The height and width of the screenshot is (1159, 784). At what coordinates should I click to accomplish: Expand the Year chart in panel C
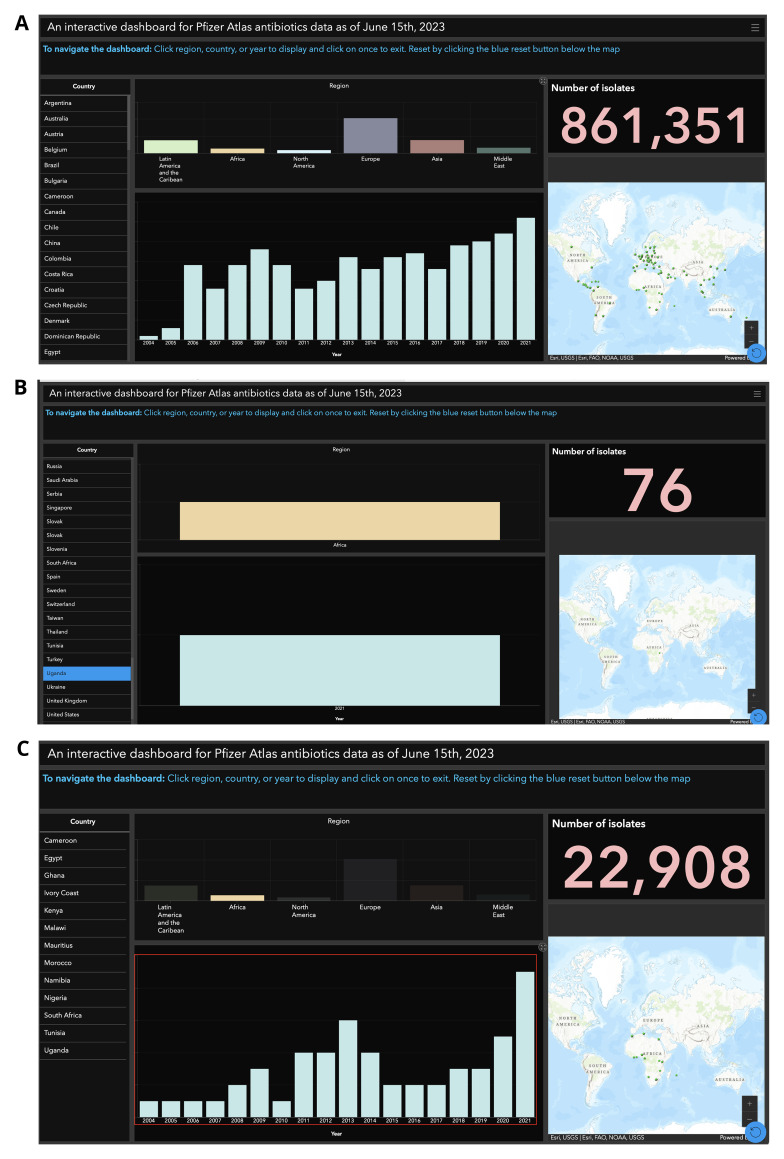[542, 946]
